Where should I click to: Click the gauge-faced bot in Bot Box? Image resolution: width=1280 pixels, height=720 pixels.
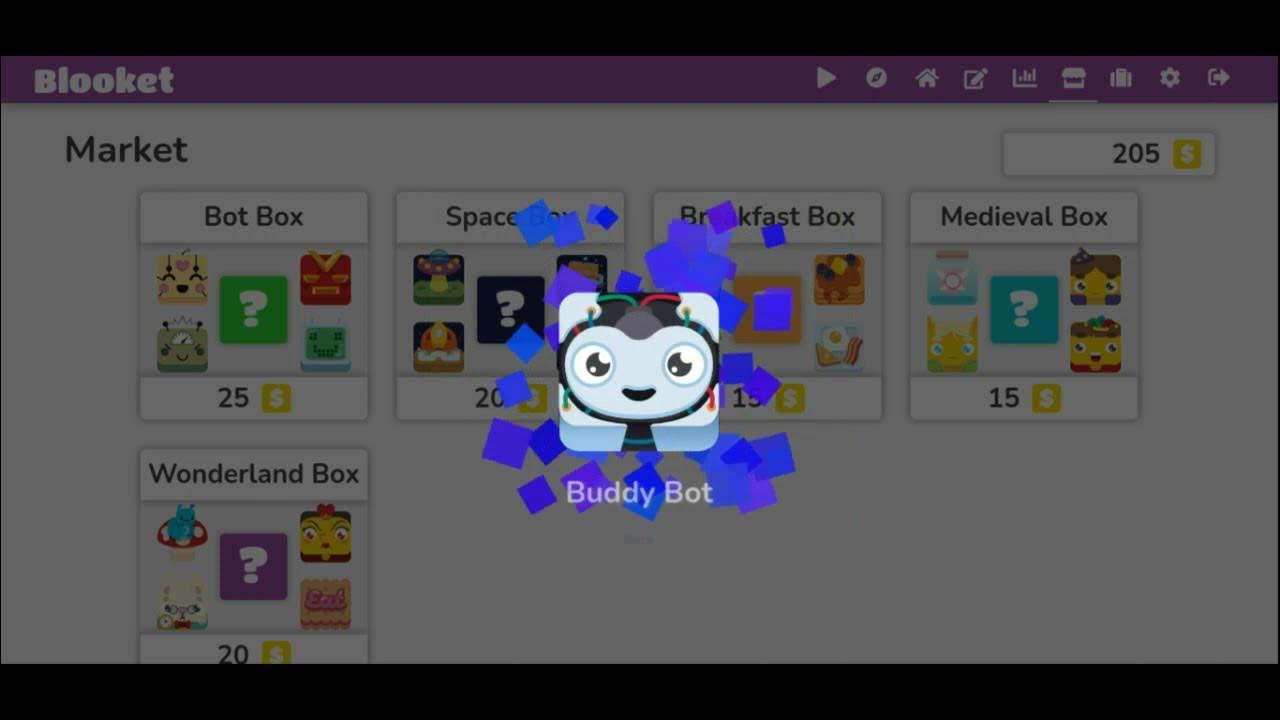tap(182, 346)
